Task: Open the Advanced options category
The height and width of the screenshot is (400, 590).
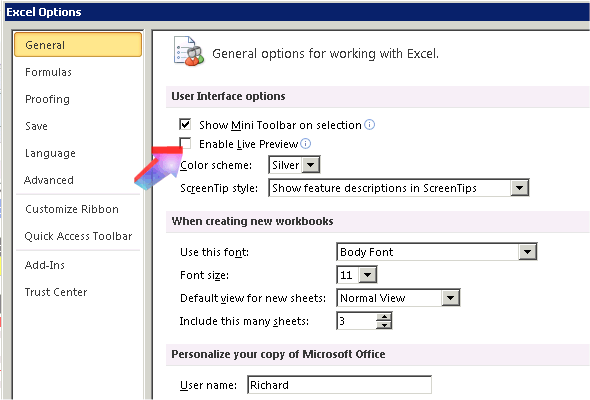Action: pos(49,180)
